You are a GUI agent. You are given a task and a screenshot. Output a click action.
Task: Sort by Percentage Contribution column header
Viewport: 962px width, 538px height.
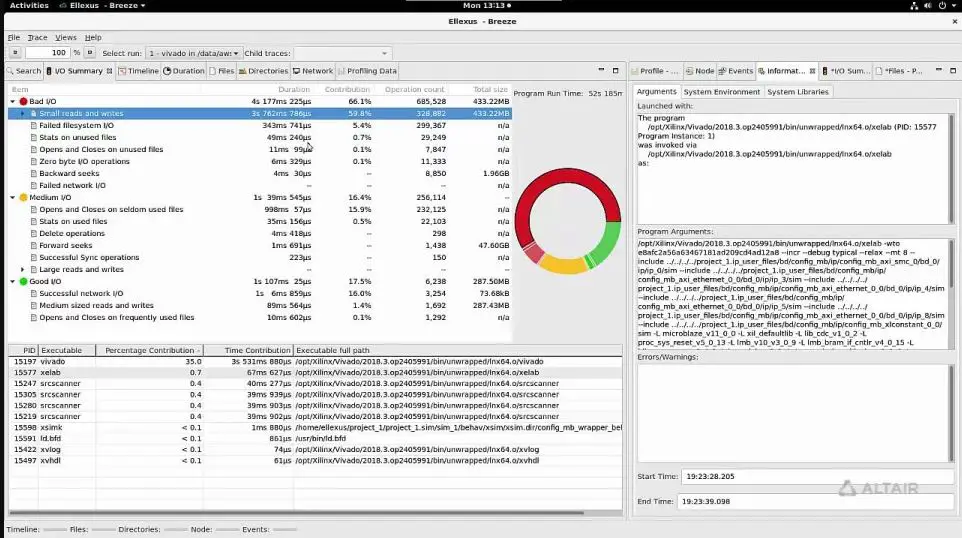click(x=149, y=350)
